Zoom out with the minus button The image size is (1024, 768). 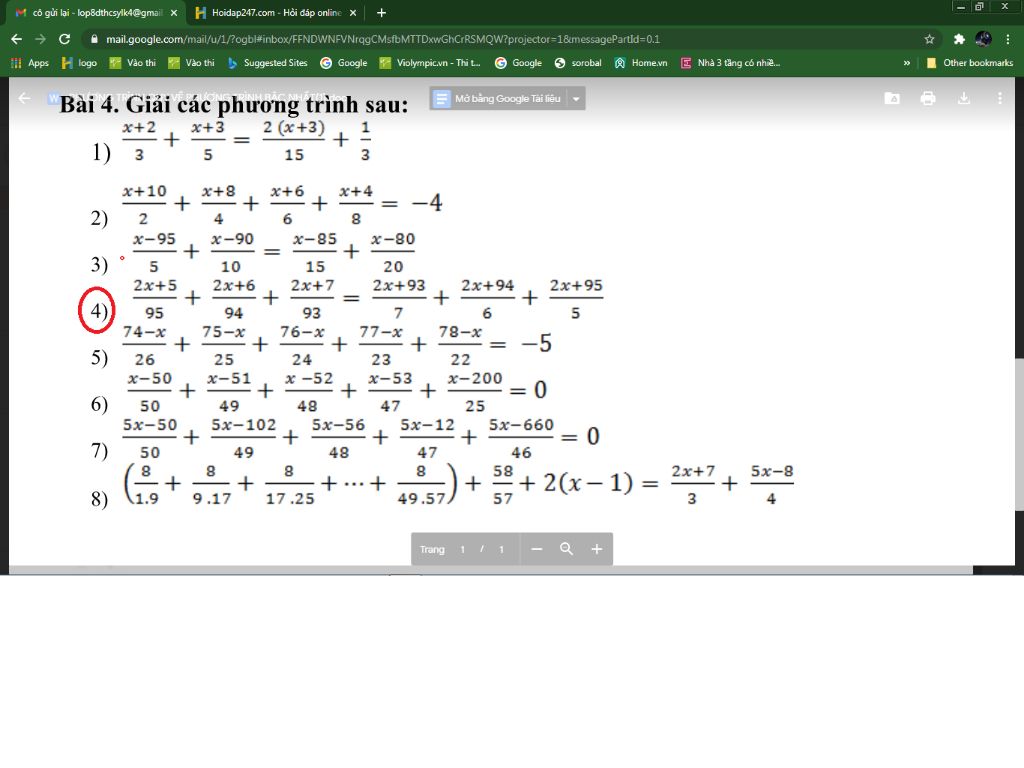click(536, 549)
